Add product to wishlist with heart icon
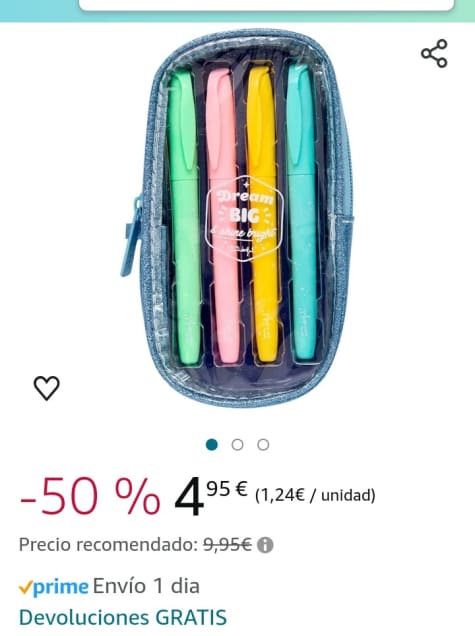The height and width of the screenshot is (636, 475). point(47,388)
